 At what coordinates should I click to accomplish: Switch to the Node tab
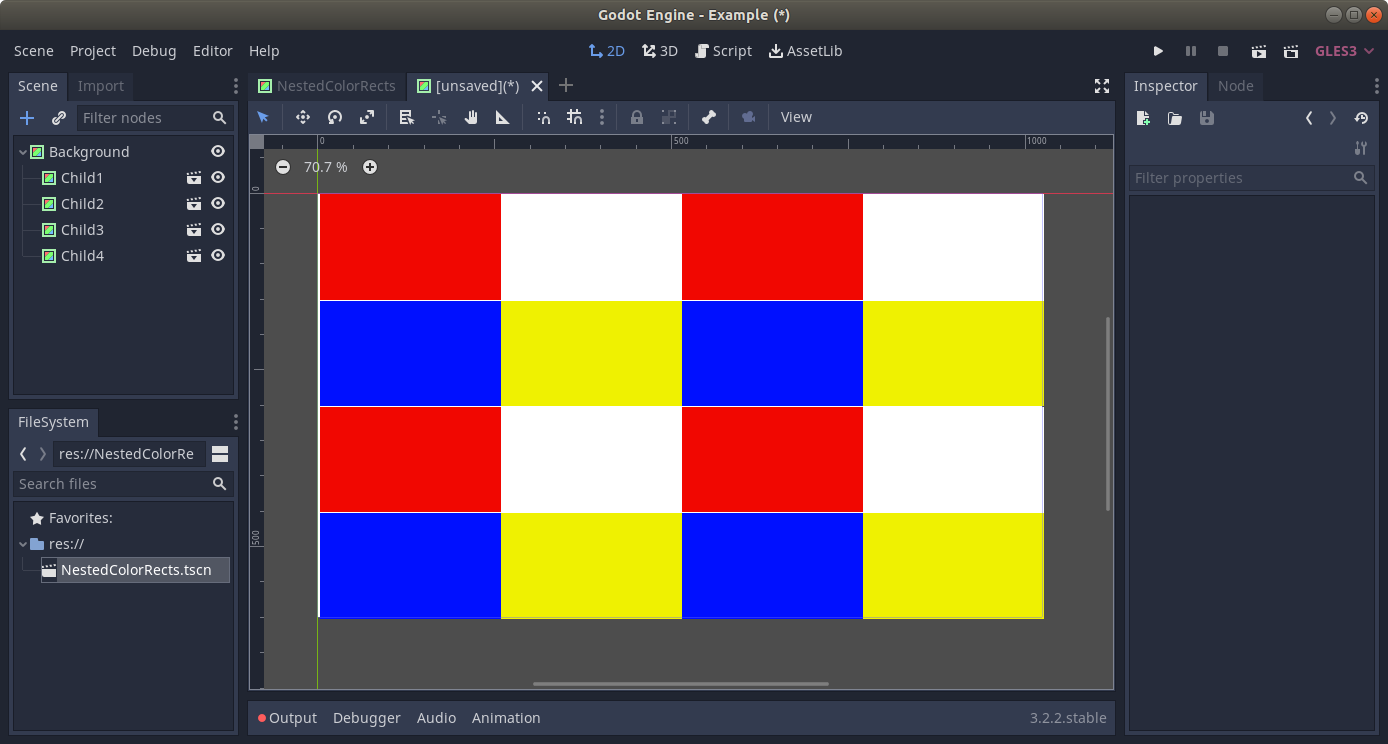pos(1236,86)
